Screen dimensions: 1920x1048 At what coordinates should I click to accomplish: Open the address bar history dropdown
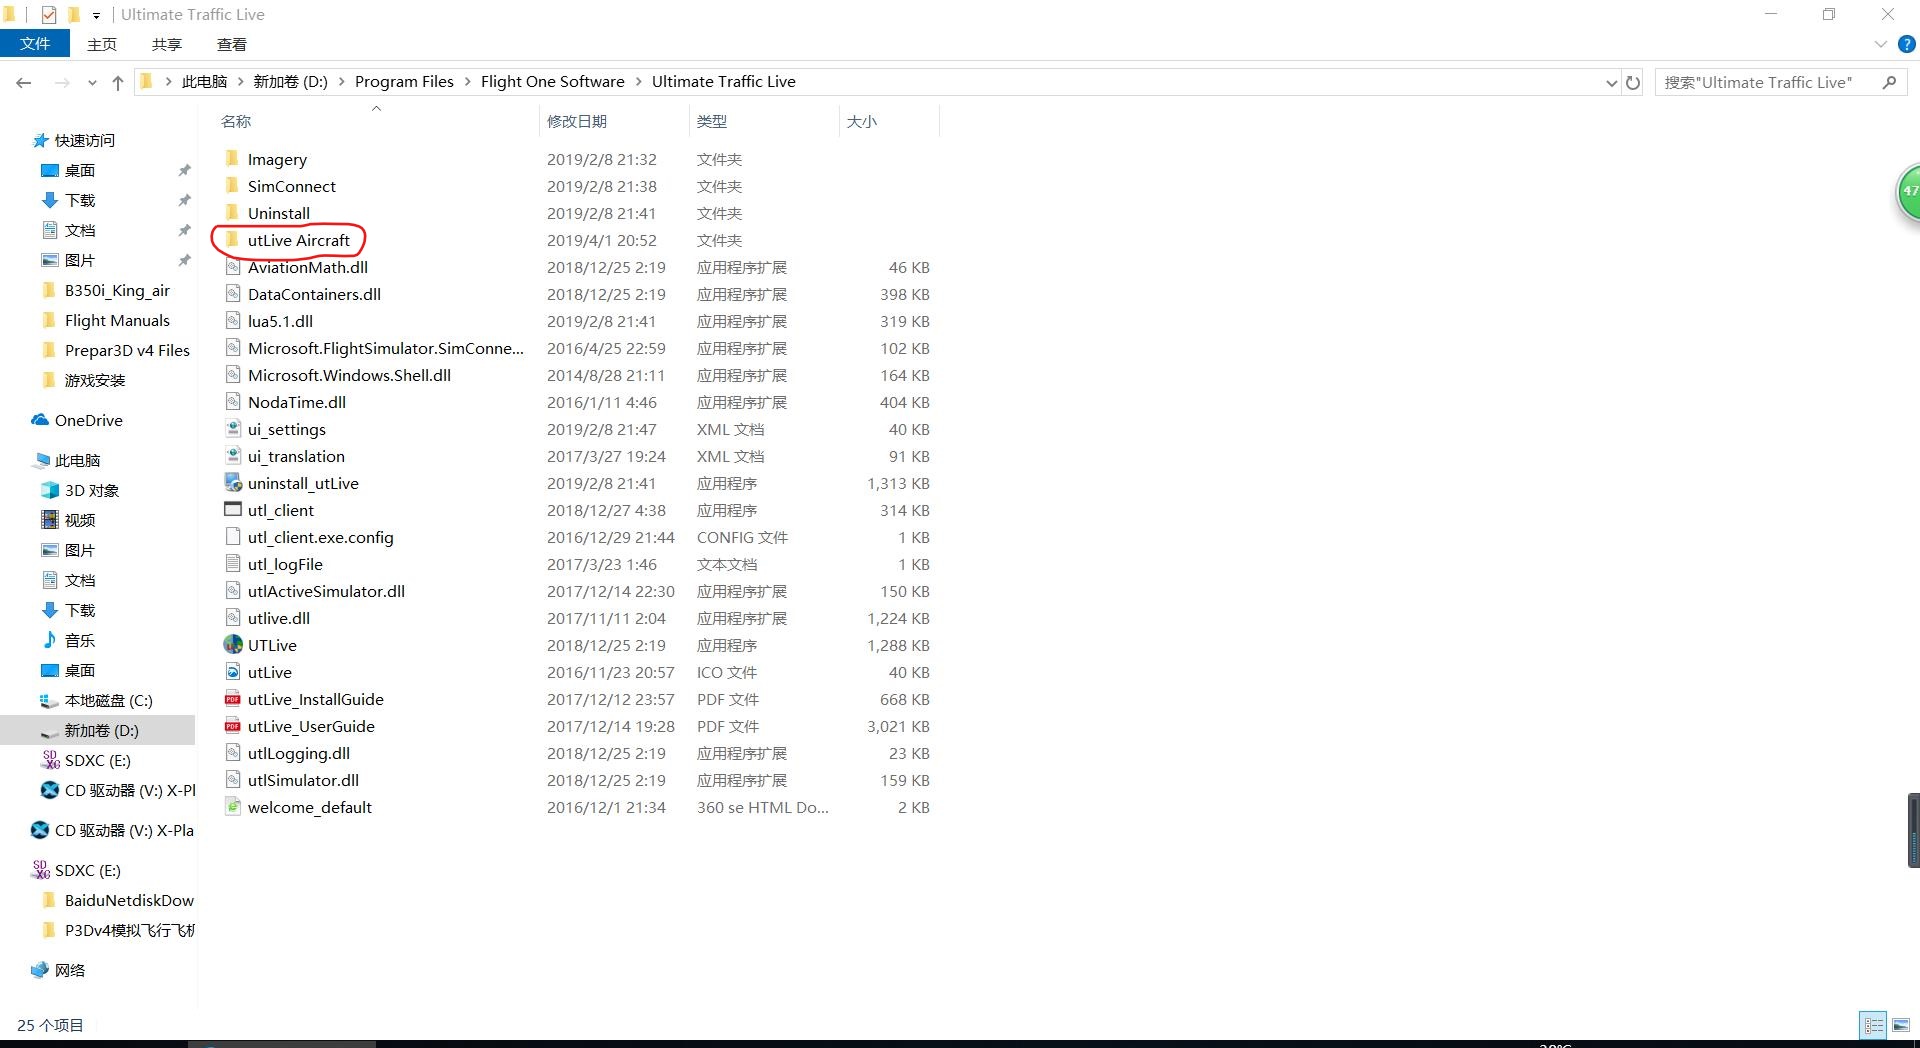click(x=1611, y=83)
